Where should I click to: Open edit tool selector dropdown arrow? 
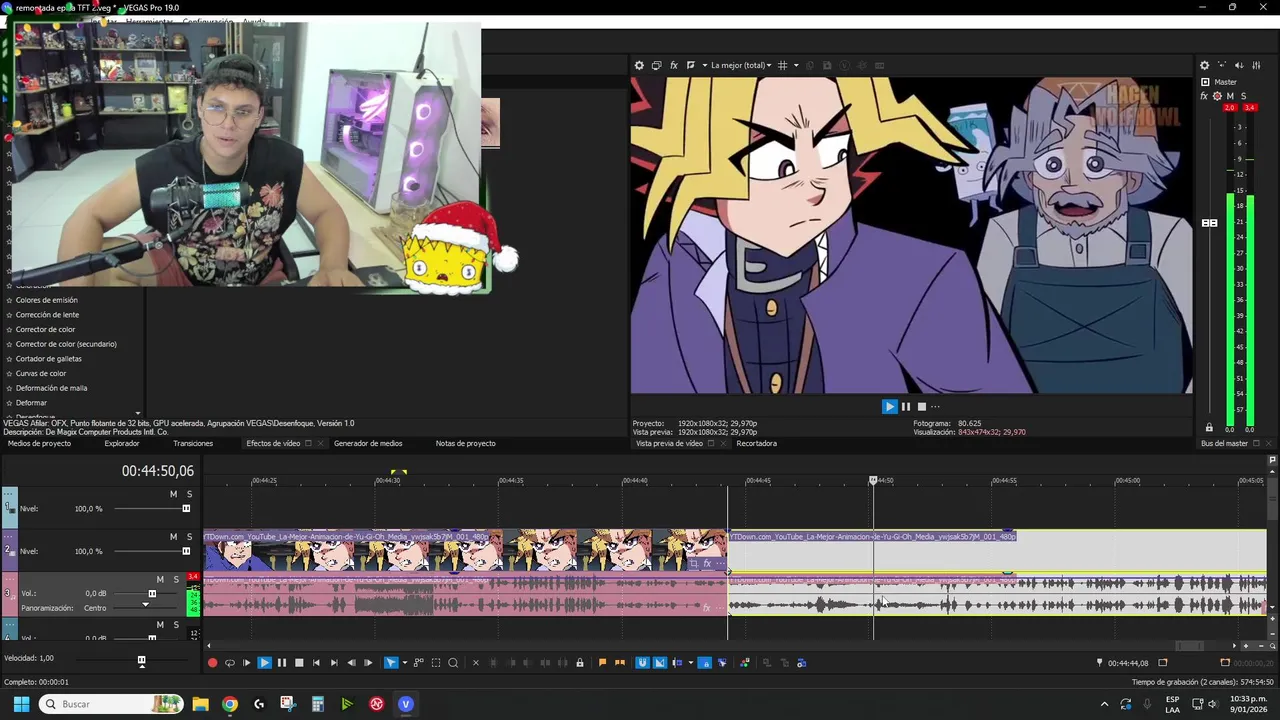(x=404, y=662)
